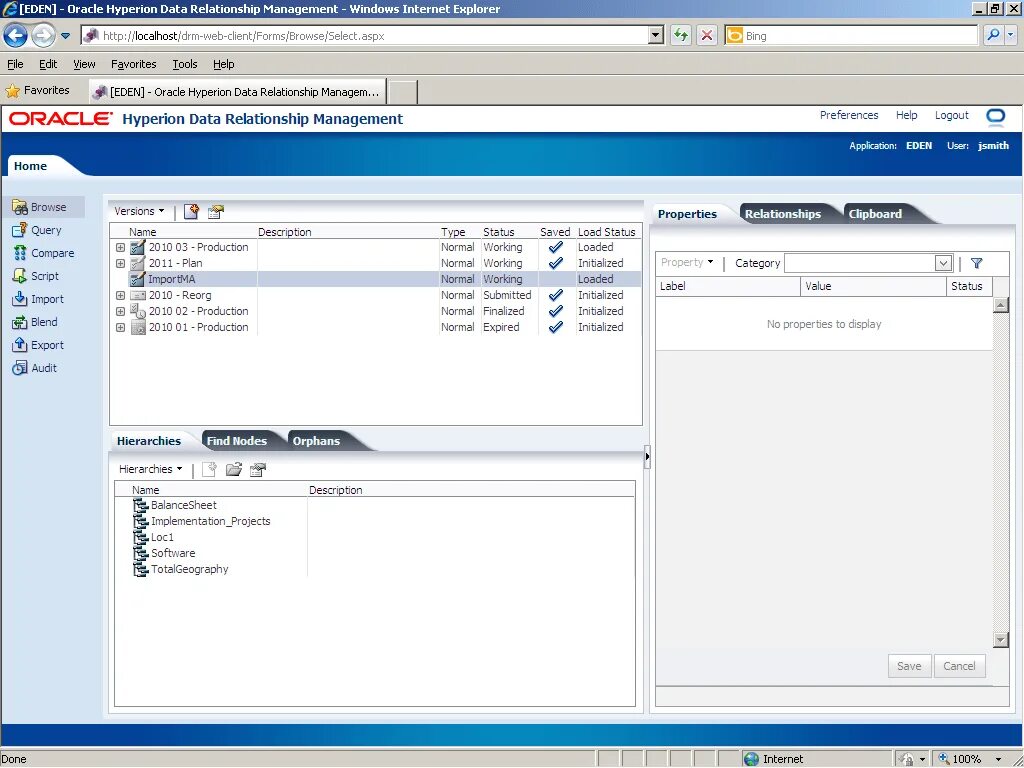Switch to the Find Nodes tab
Viewport: 1024px width, 768px height.
click(x=236, y=441)
